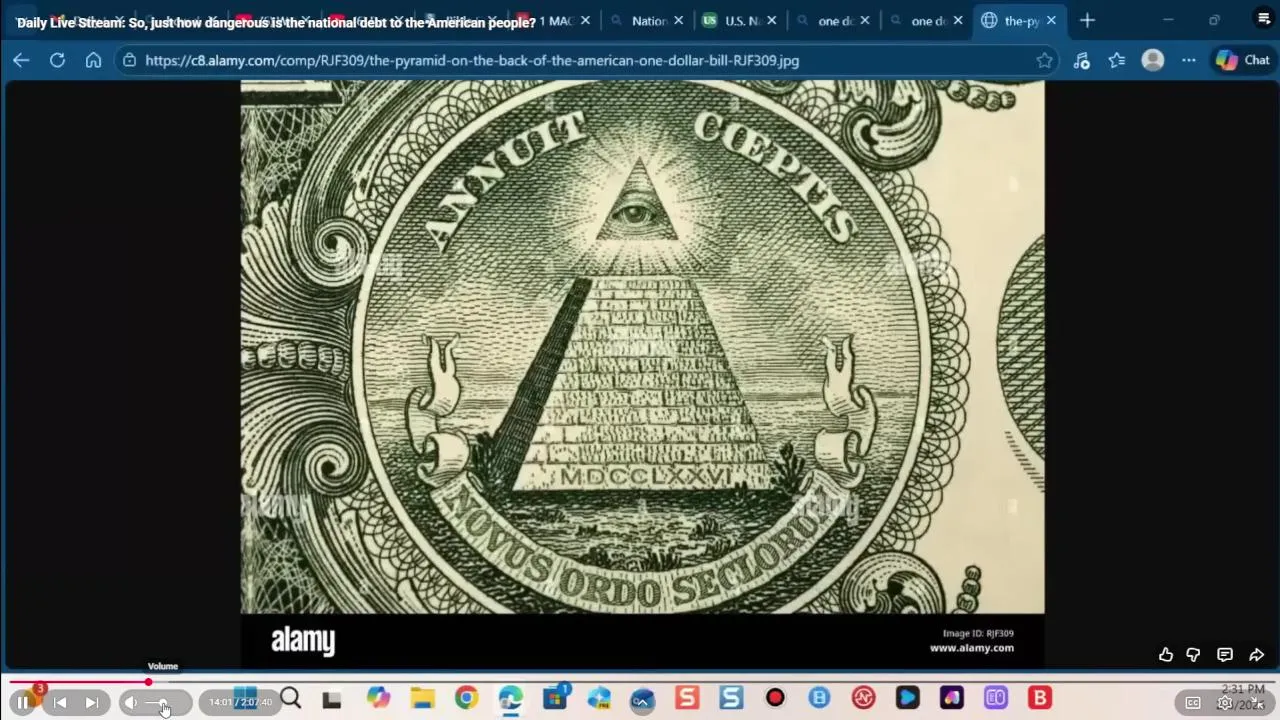Open the red S Snagit taskbar icon

coord(687,698)
